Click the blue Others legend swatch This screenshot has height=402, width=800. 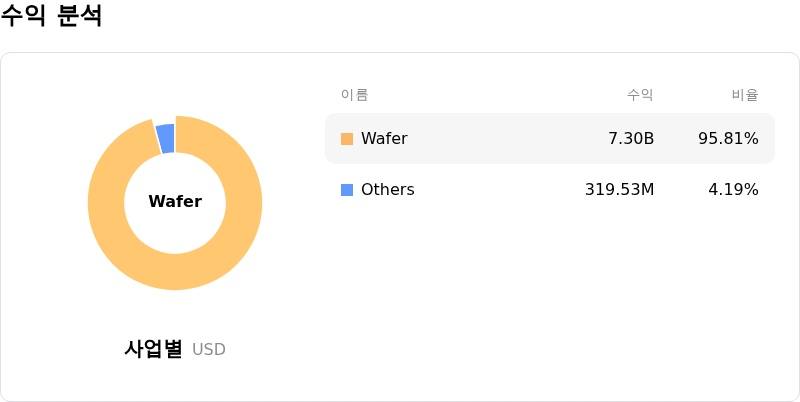[x=347, y=190]
